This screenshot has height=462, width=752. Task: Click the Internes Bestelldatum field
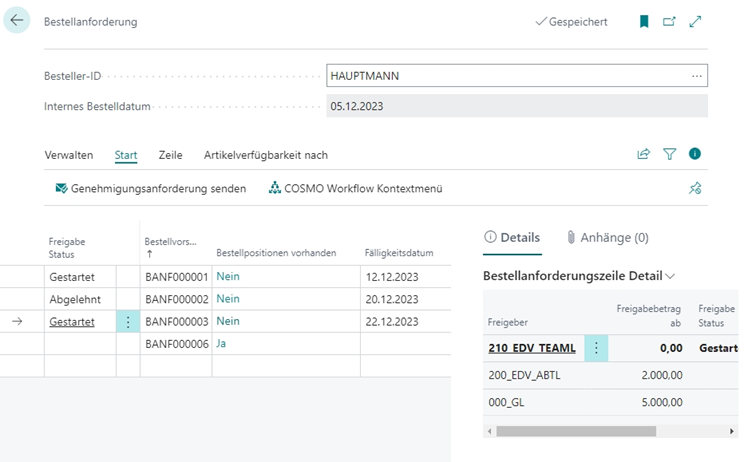tap(516, 106)
